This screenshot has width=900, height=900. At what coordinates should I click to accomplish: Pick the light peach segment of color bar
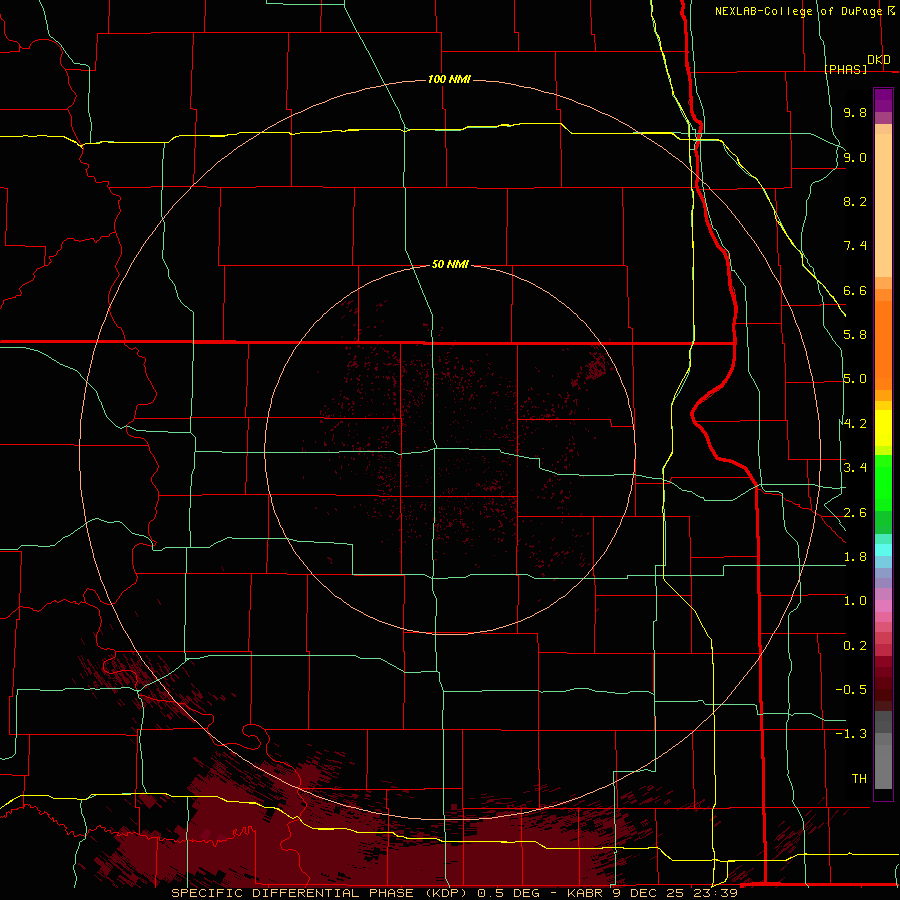(883, 205)
